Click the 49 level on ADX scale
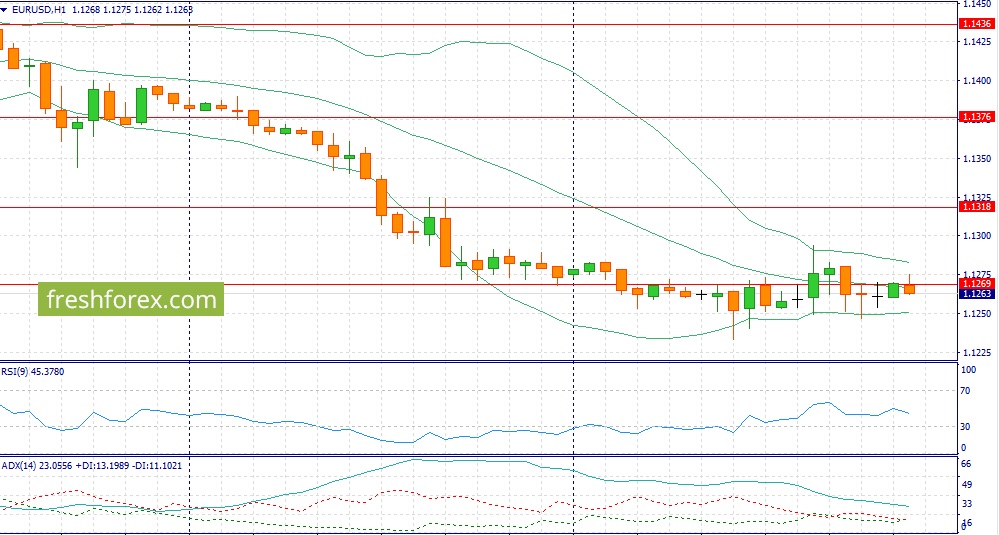 pyautogui.click(x=966, y=484)
